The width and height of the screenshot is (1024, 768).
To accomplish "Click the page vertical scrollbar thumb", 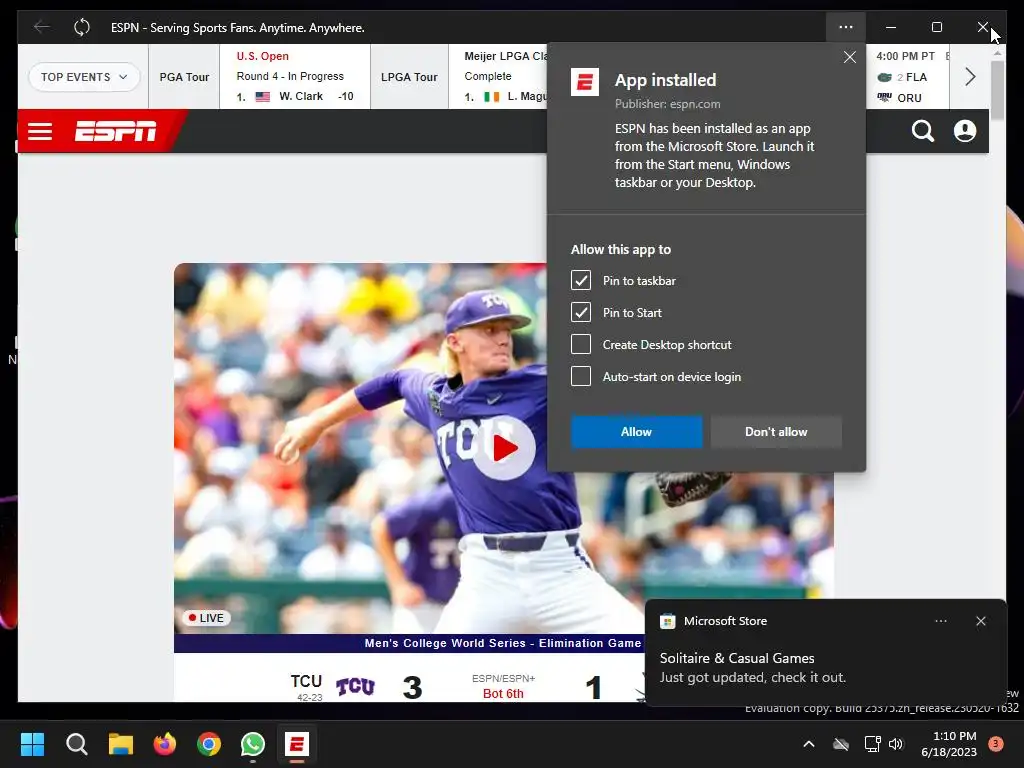I will point(997,90).
